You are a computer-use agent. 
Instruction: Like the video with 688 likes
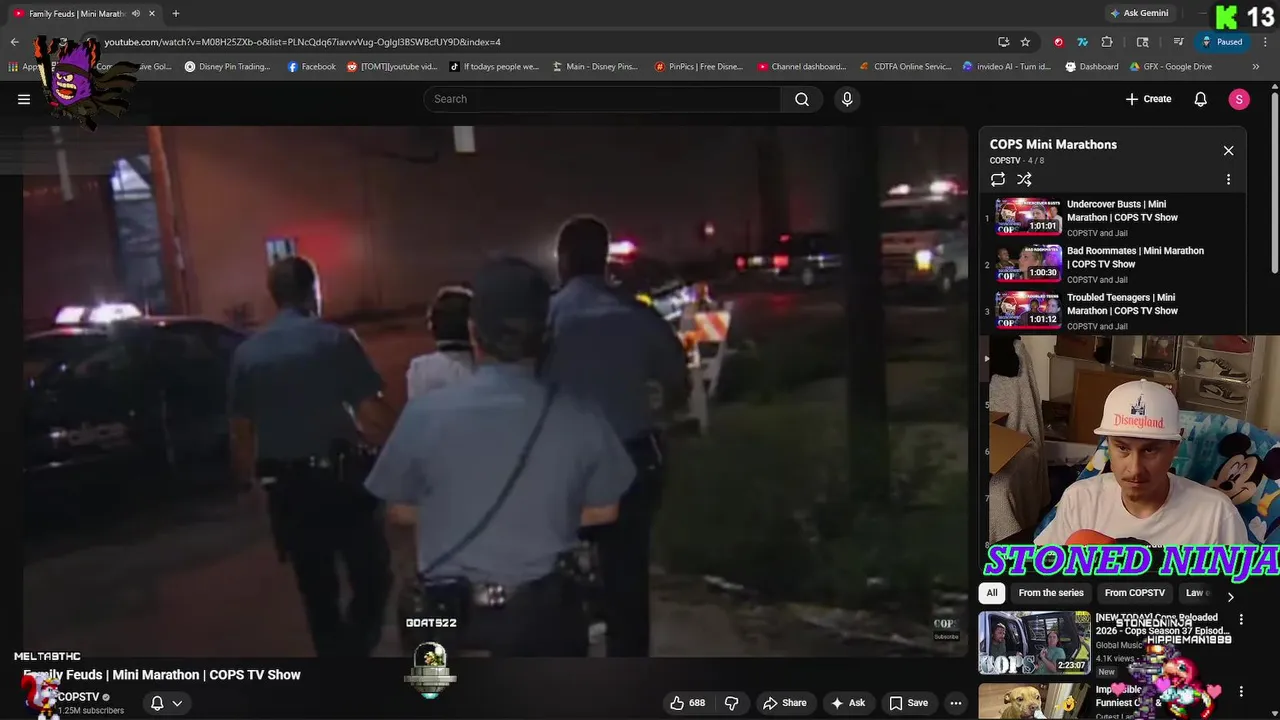click(688, 703)
